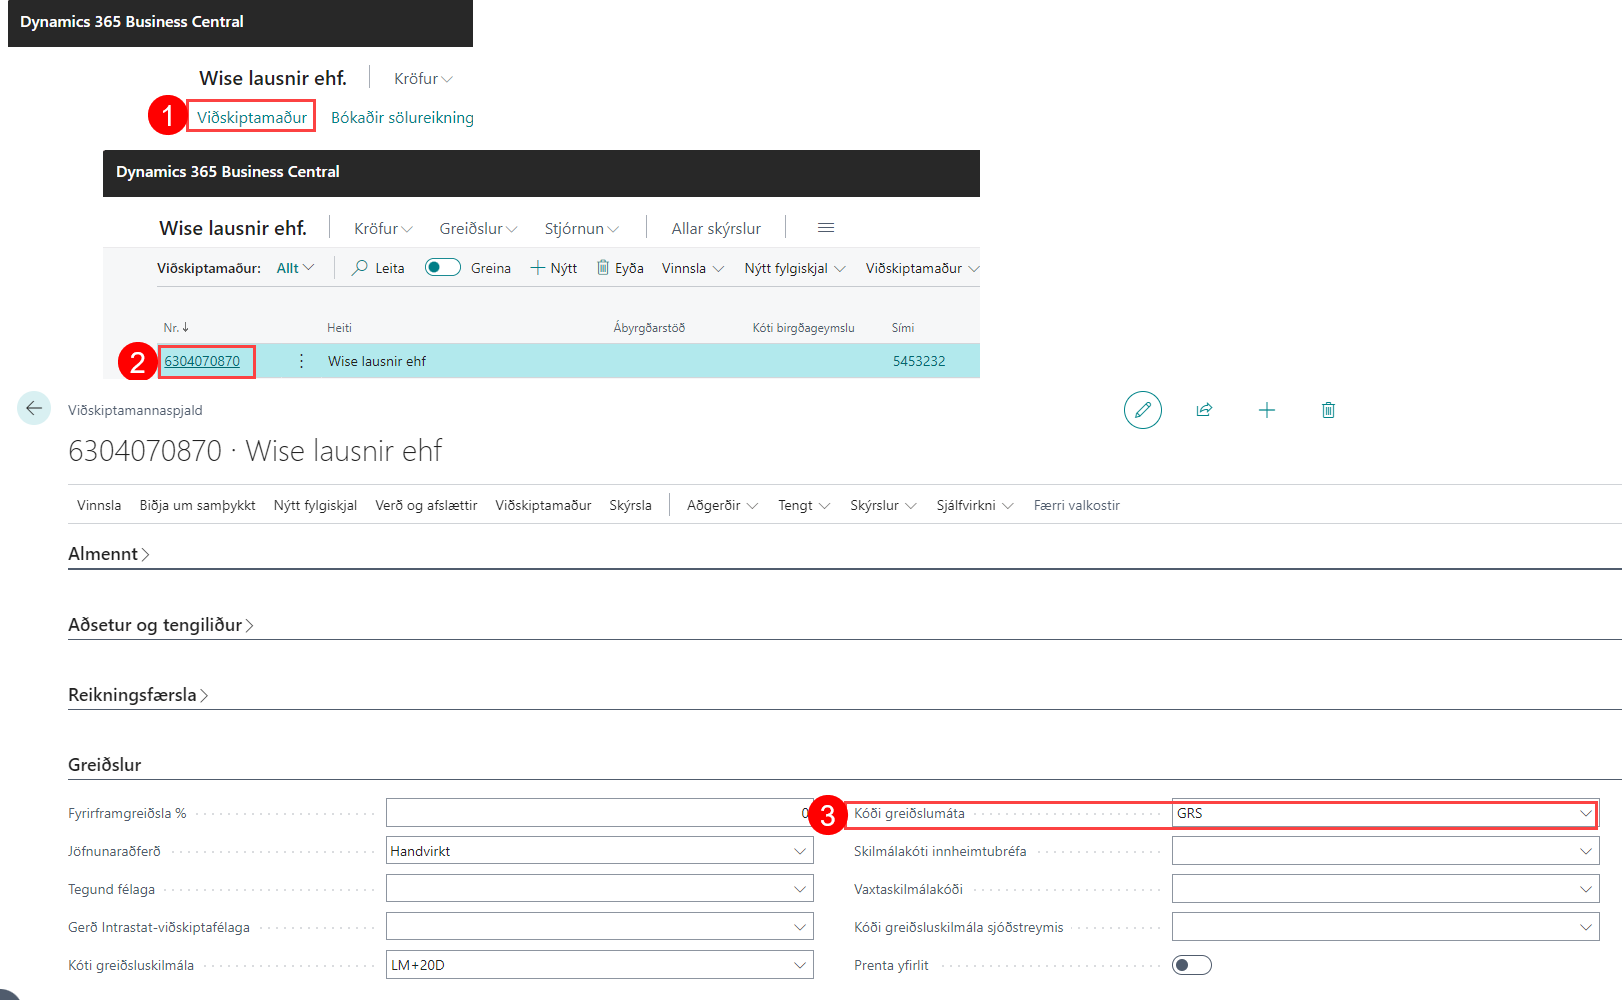Open the Jöfnunaraðferð dropdown
1622x1000 pixels.
coord(799,852)
